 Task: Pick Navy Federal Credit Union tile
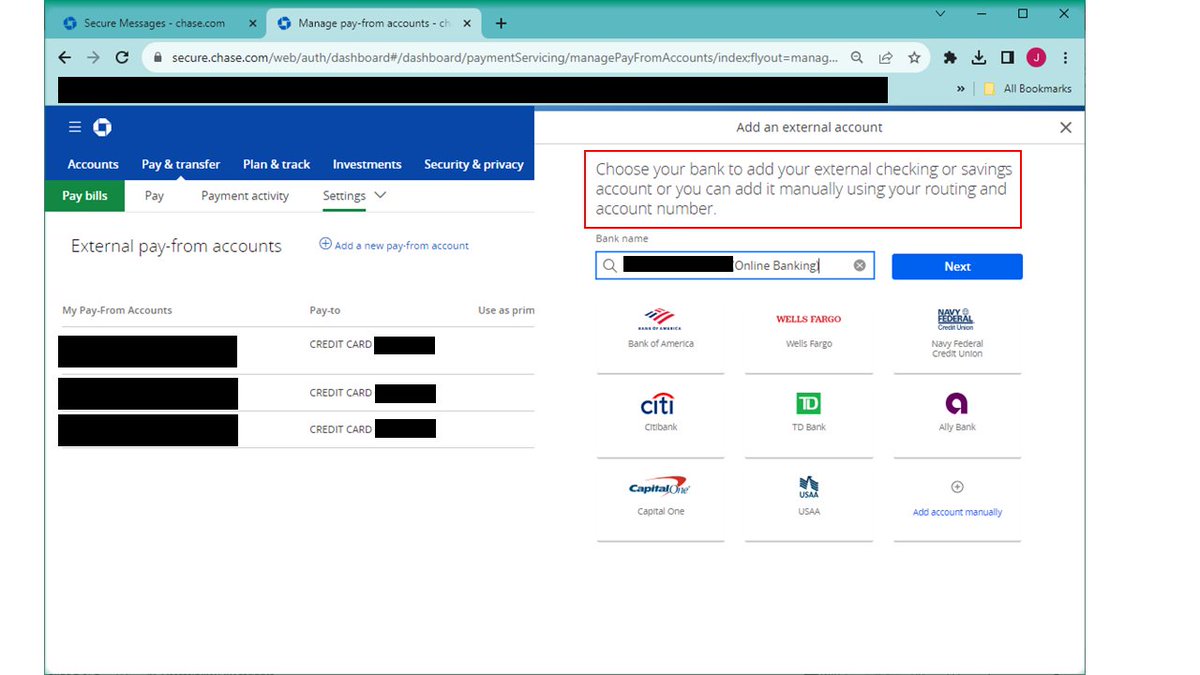point(957,333)
